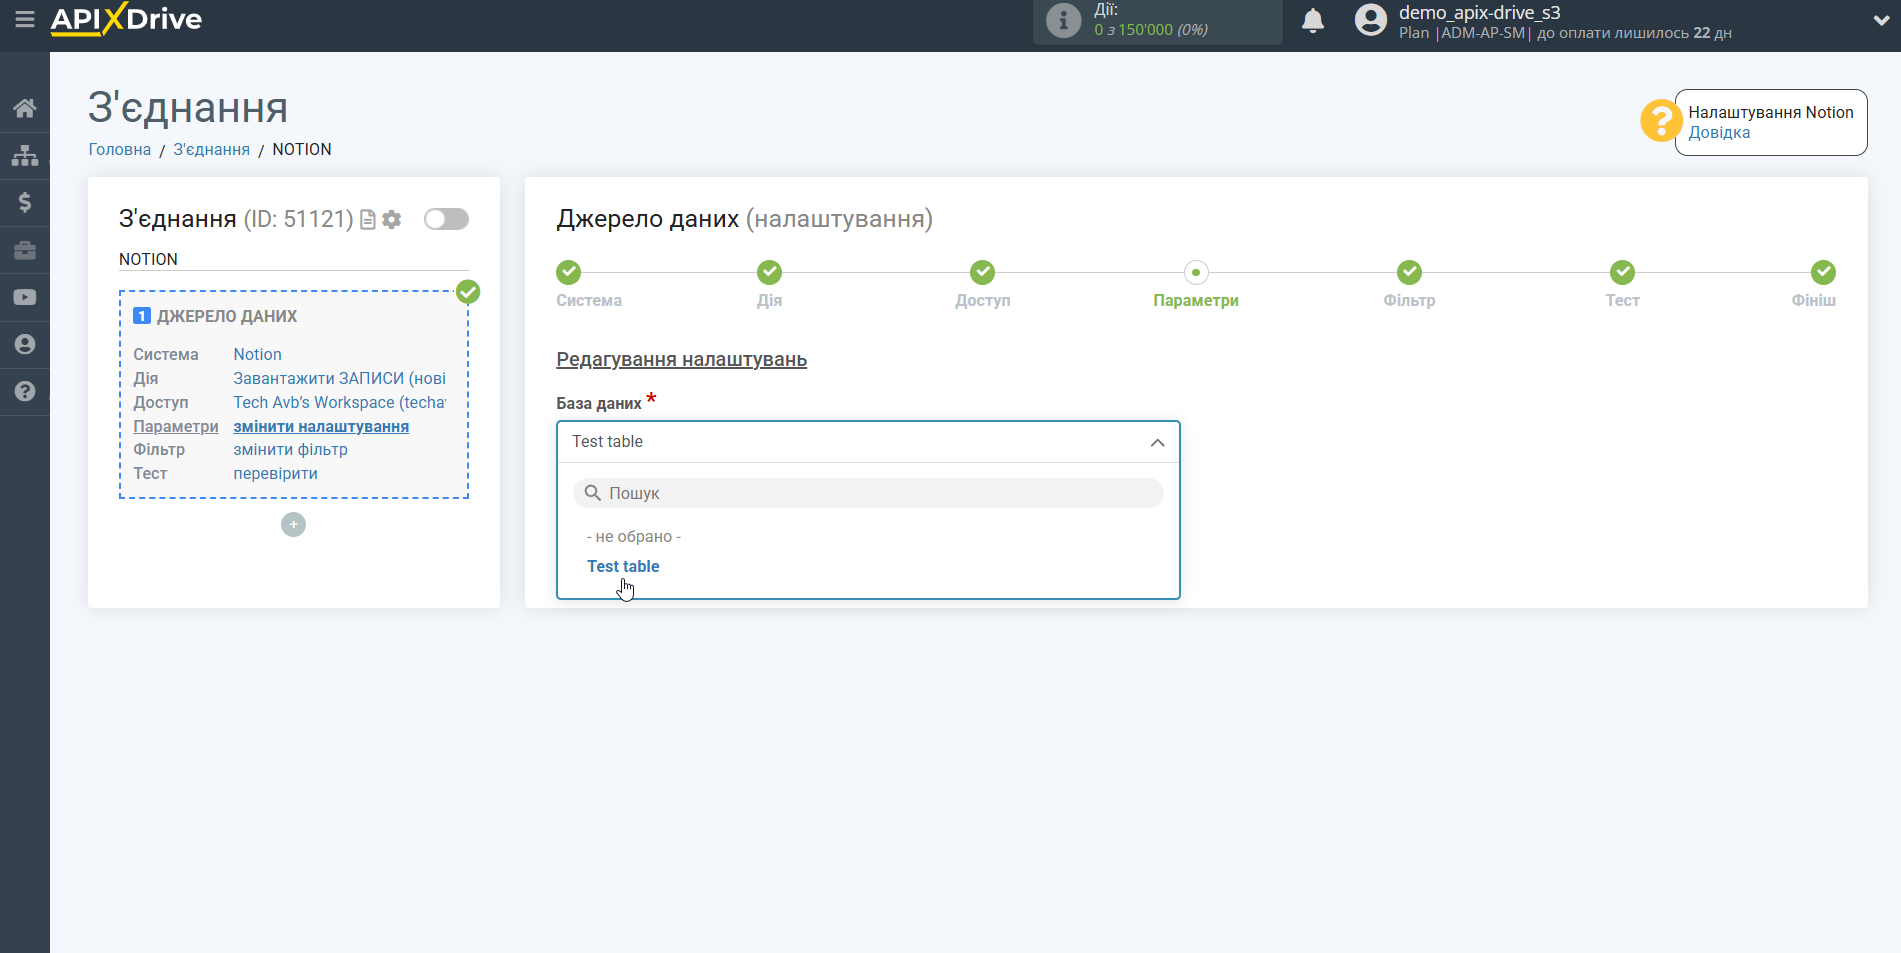Click the ДЖЕРЕЛО ДАНИХ block header
The width and height of the screenshot is (1901, 953).
[227, 316]
